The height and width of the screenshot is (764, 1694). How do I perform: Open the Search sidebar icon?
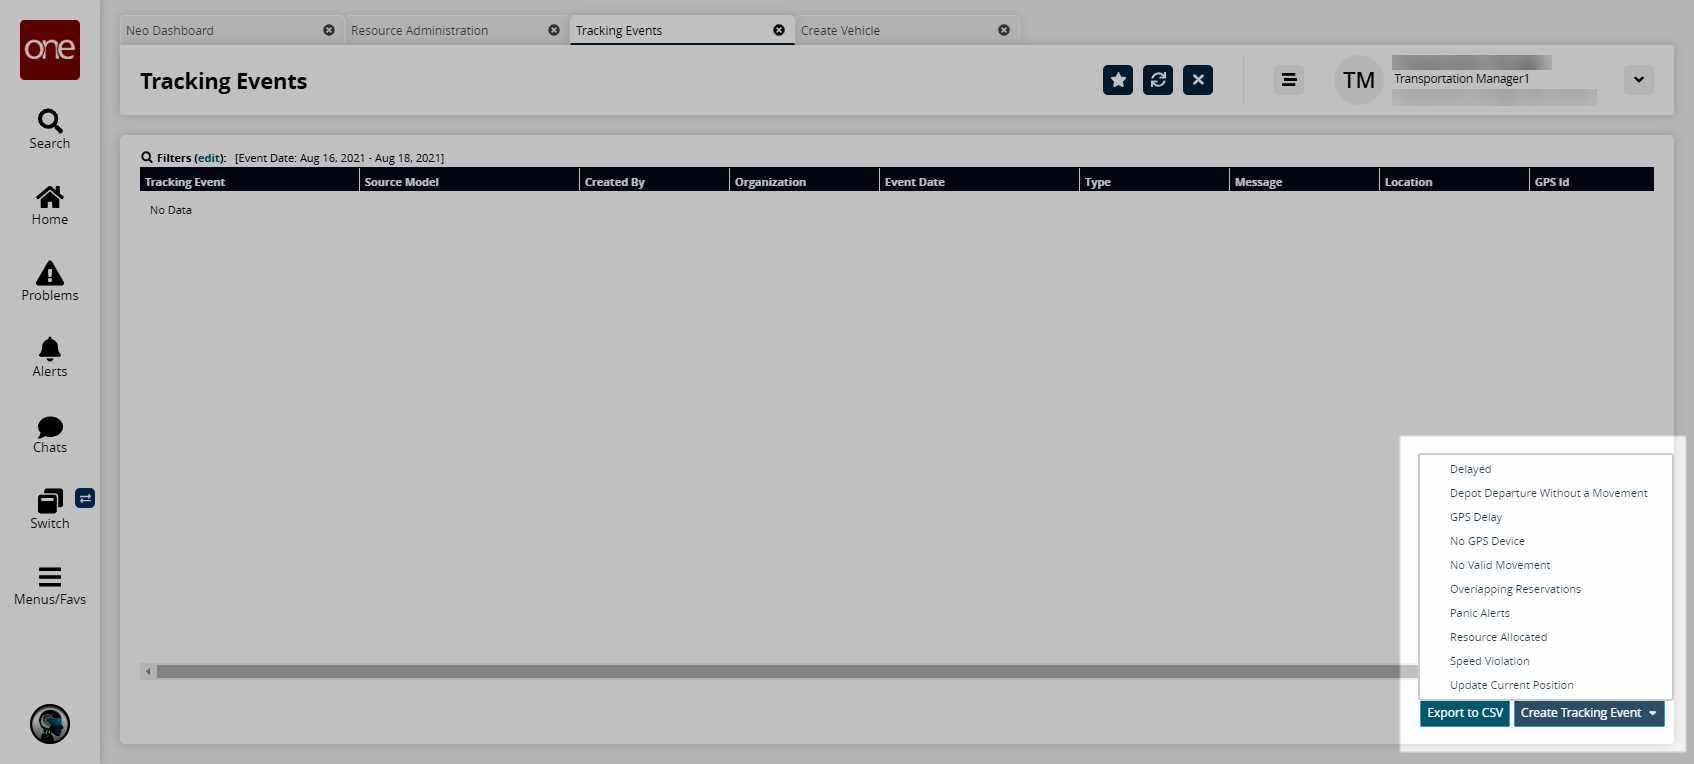point(50,121)
